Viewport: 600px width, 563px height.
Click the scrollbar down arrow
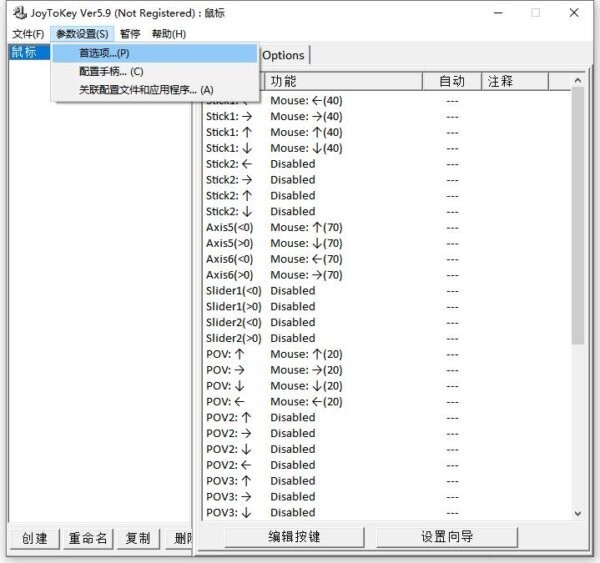point(578,513)
